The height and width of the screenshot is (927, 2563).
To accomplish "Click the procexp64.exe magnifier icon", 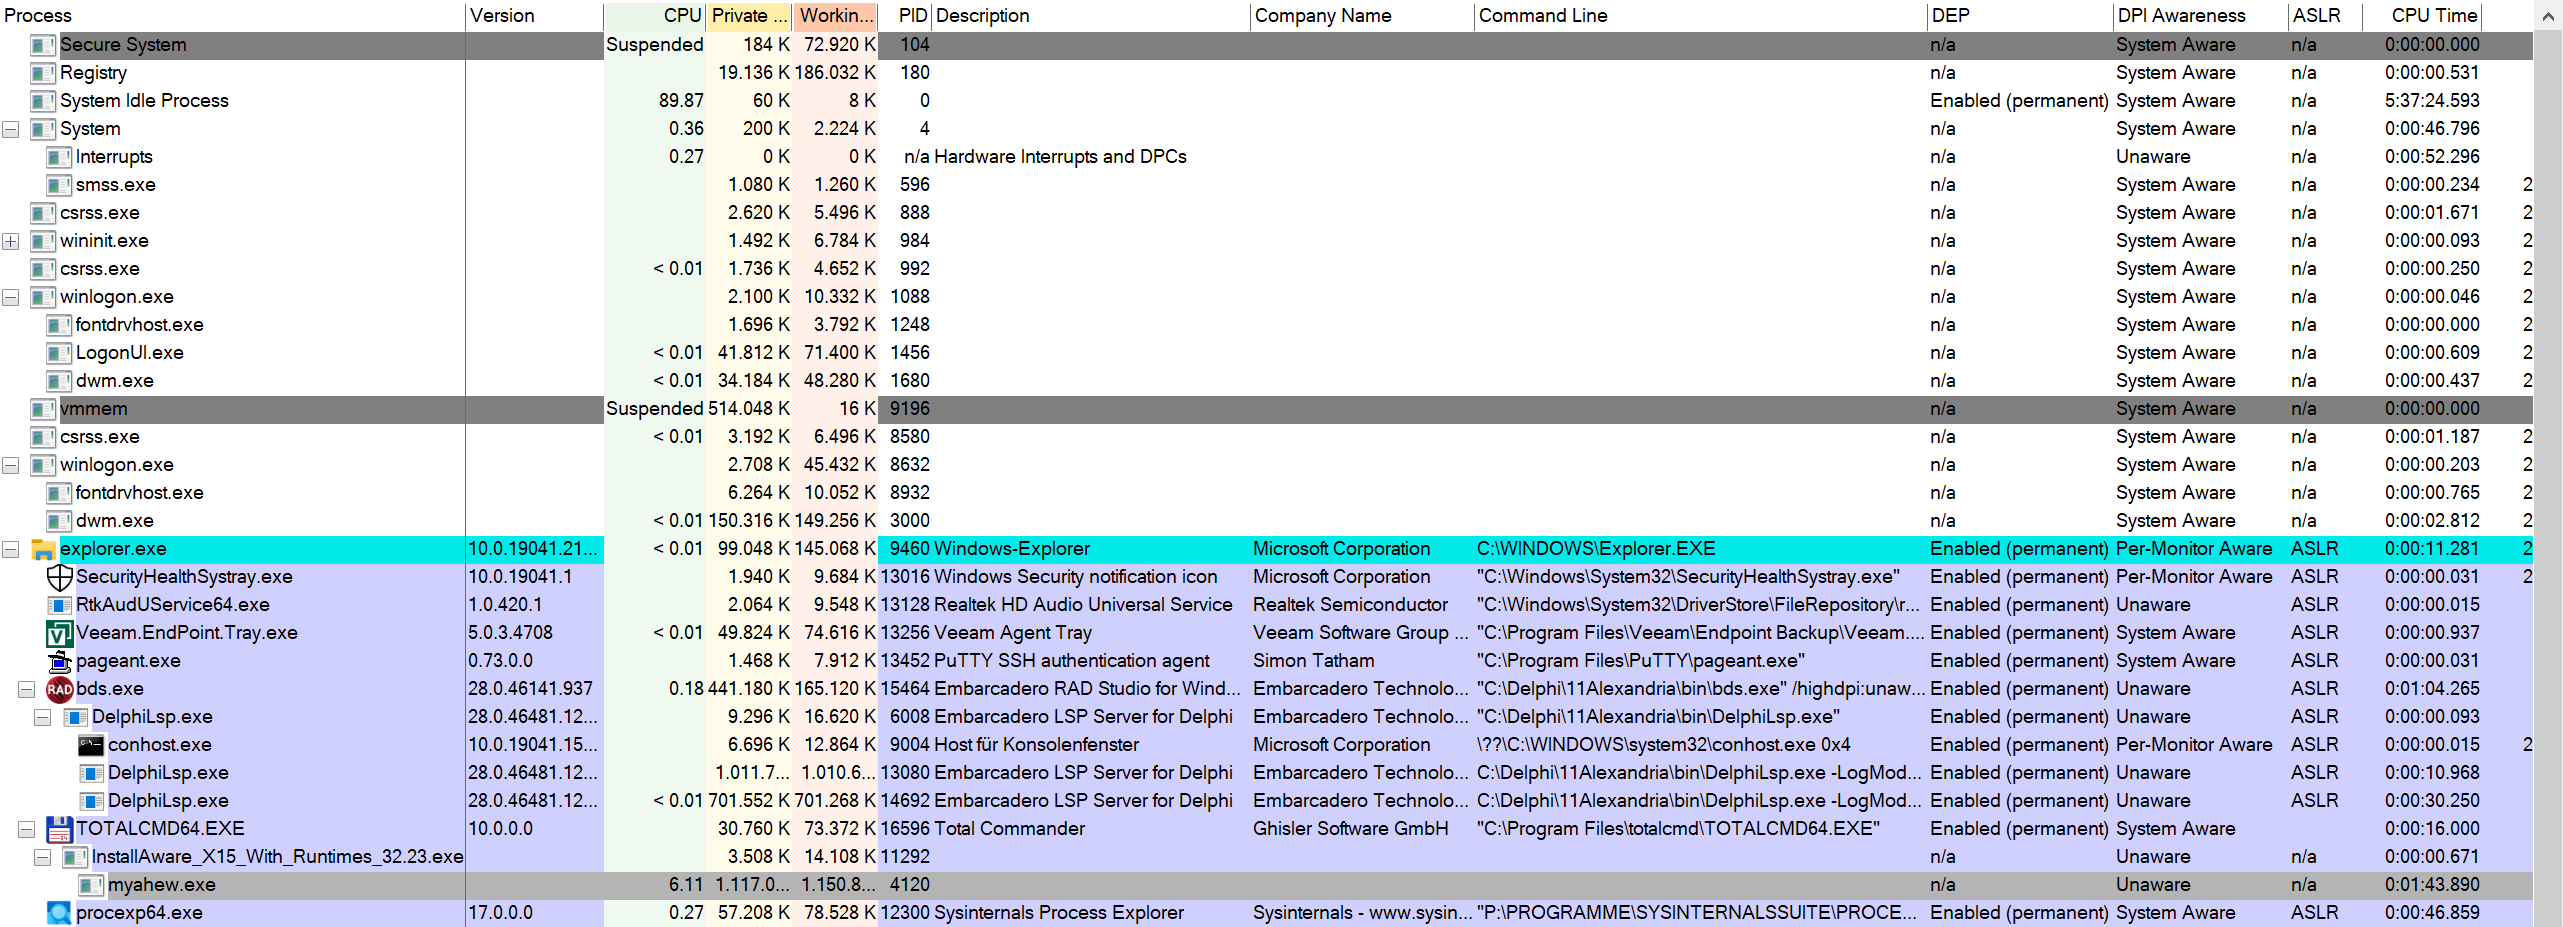I will pyautogui.click(x=59, y=913).
